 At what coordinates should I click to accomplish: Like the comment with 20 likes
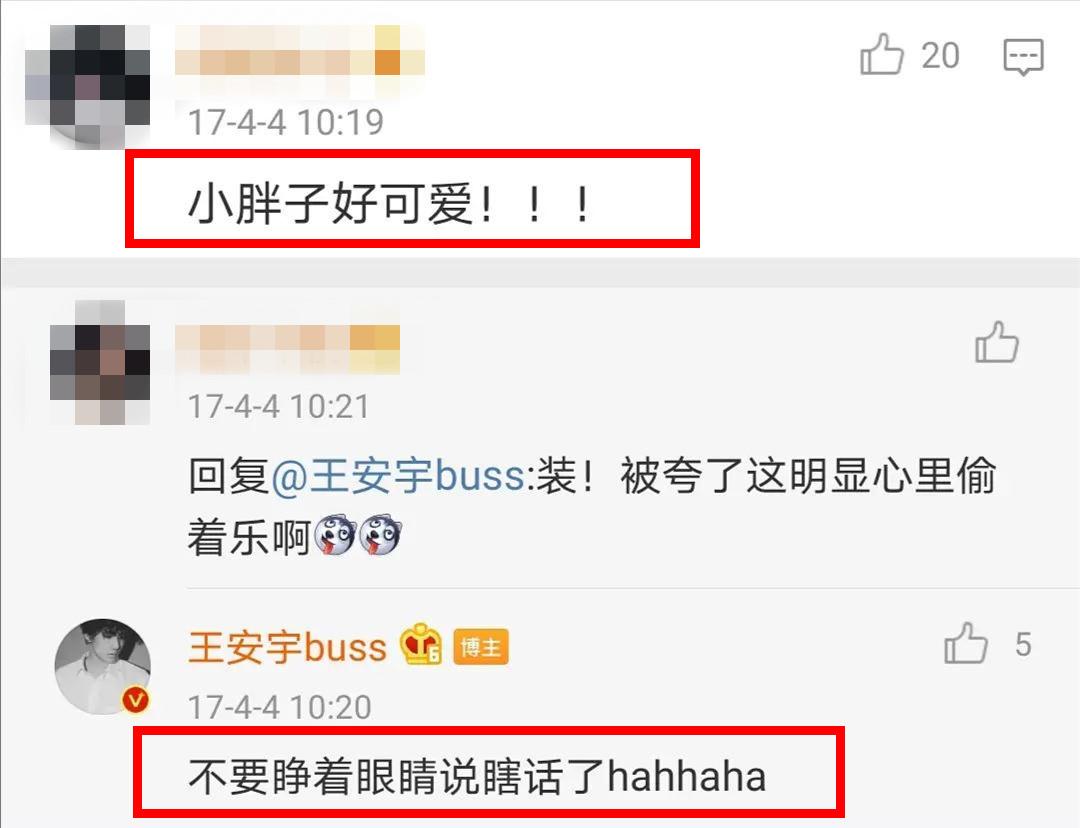pyautogui.click(x=881, y=54)
